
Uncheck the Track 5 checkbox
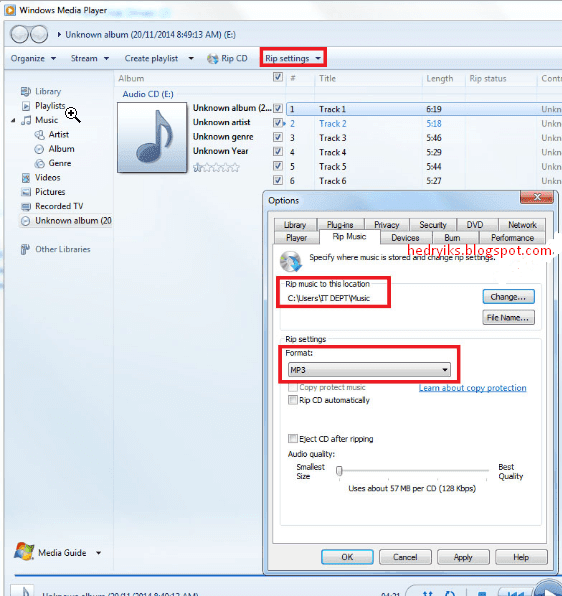[x=278, y=166]
